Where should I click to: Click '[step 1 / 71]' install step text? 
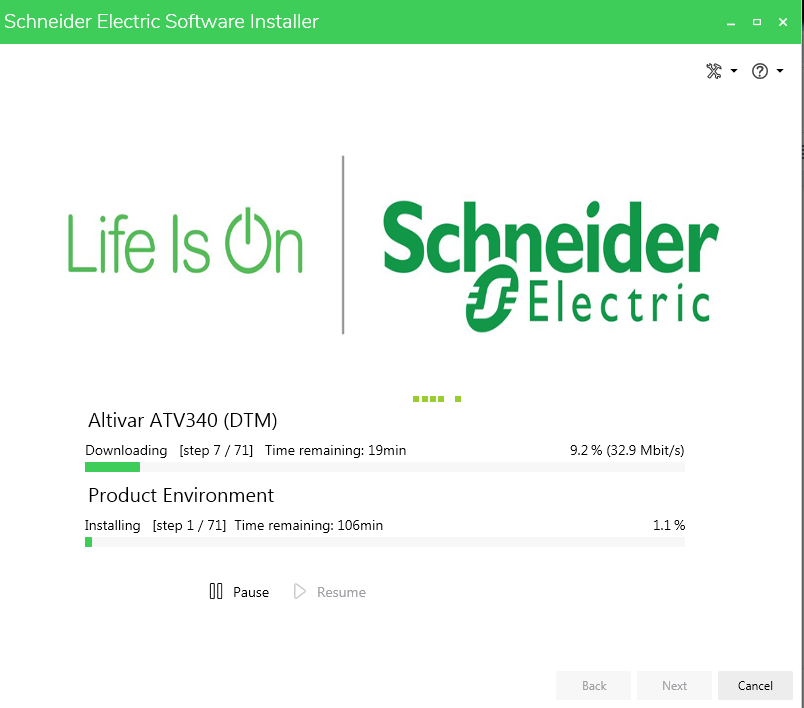pyautogui.click(x=189, y=526)
